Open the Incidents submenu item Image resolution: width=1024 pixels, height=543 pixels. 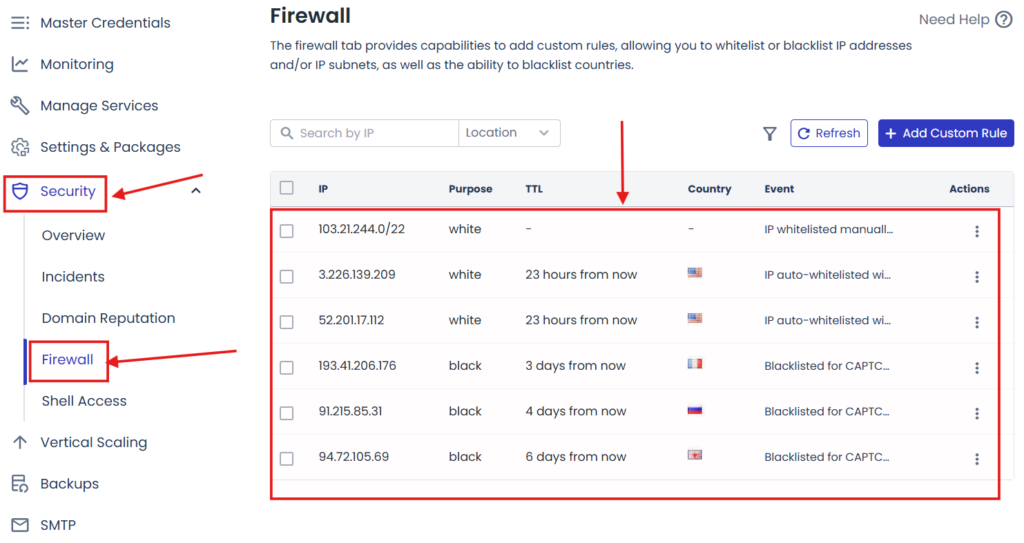tap(73, 277)
